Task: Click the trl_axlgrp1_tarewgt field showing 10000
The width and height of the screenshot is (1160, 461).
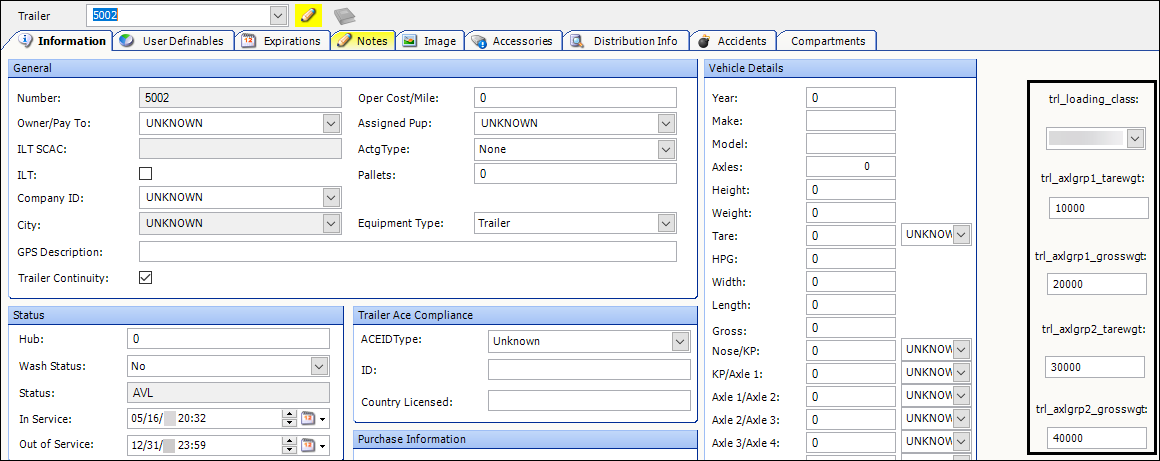Action: click(1098, 208)
